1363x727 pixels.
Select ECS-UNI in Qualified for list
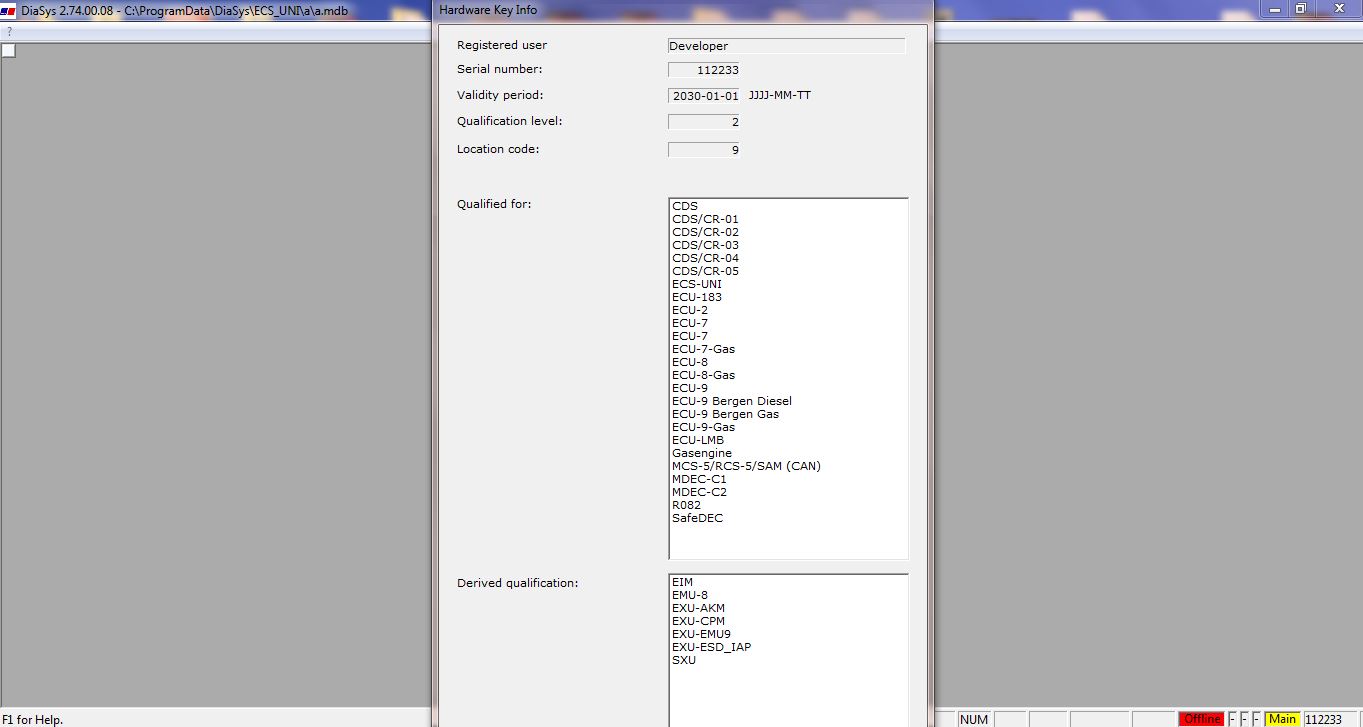(697, 284)
